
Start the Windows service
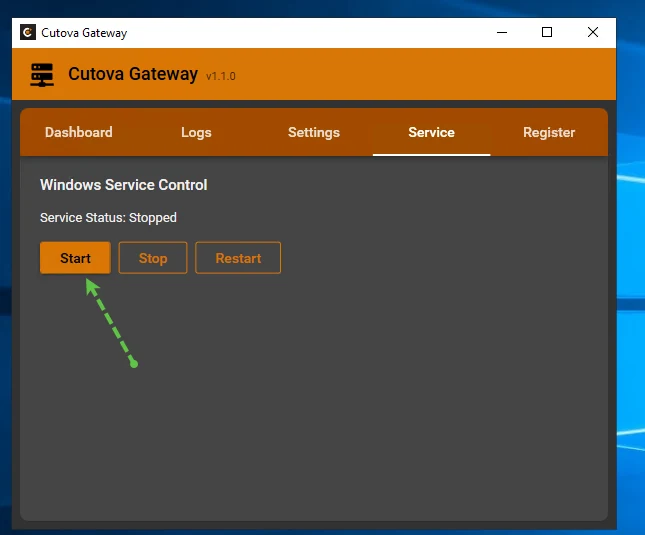[75, 258]
